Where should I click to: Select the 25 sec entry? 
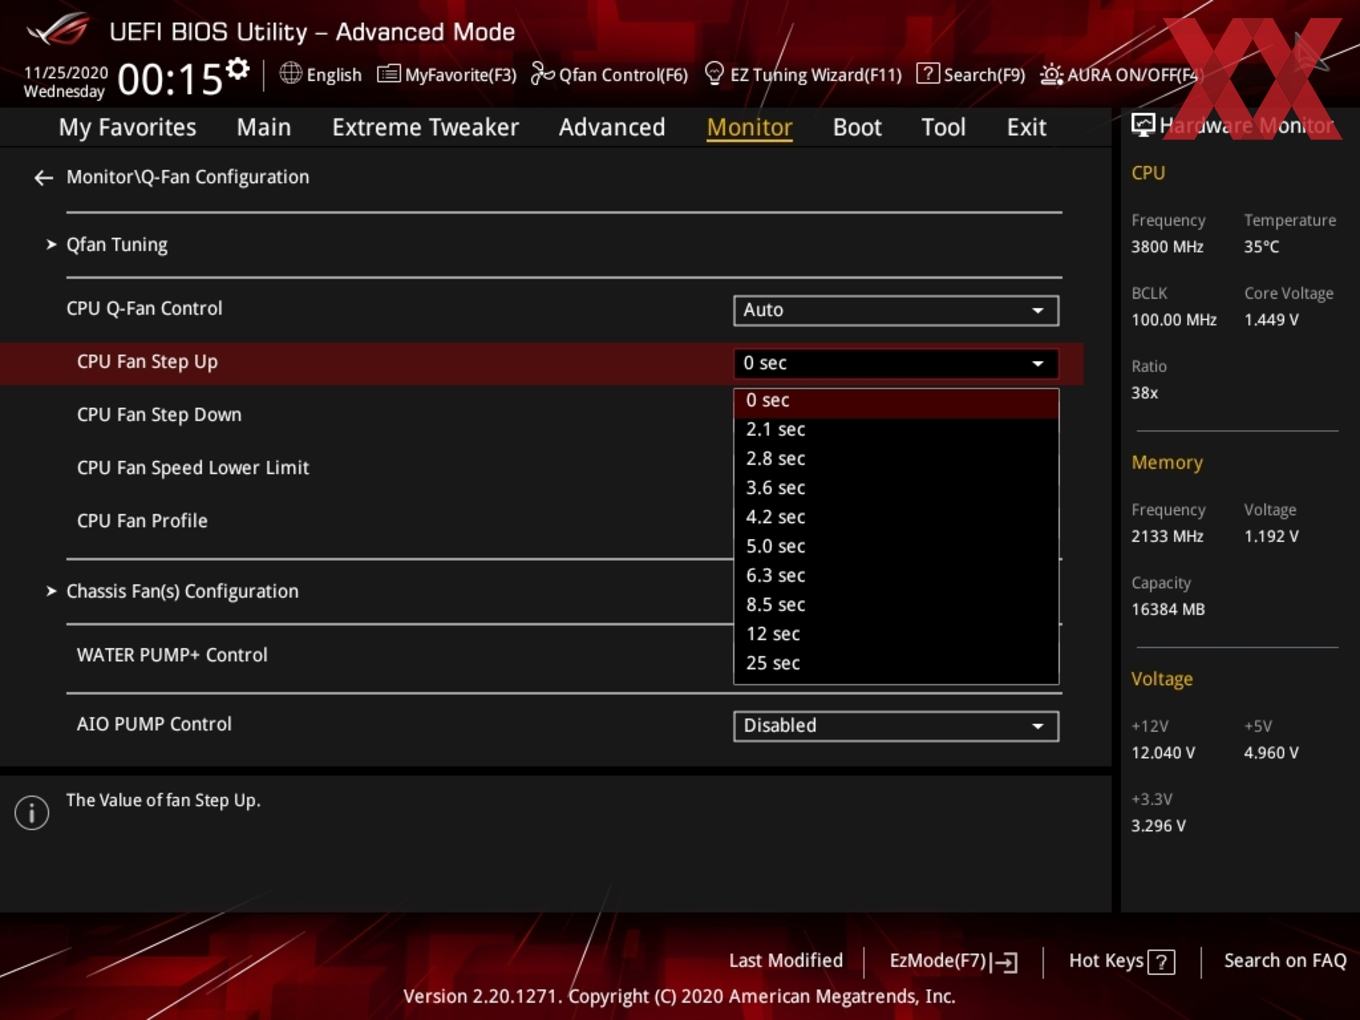895,663
